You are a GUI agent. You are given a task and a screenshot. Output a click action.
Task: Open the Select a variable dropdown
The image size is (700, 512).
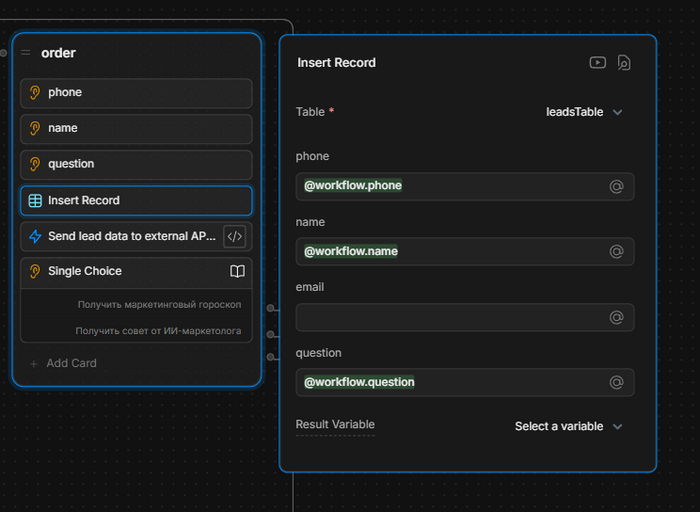point(568,426)
